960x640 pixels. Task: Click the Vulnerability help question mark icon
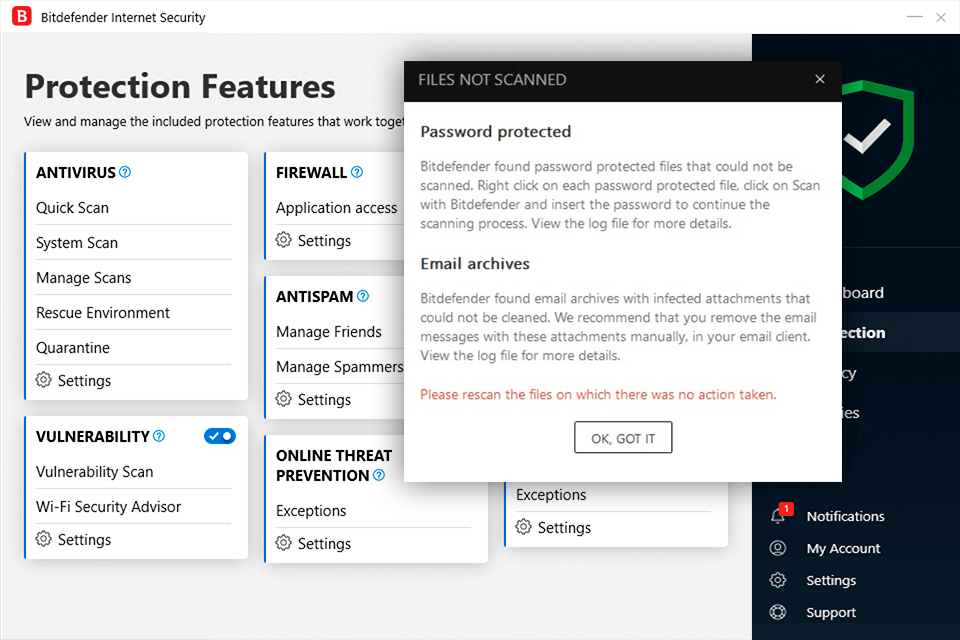point(159,436)
